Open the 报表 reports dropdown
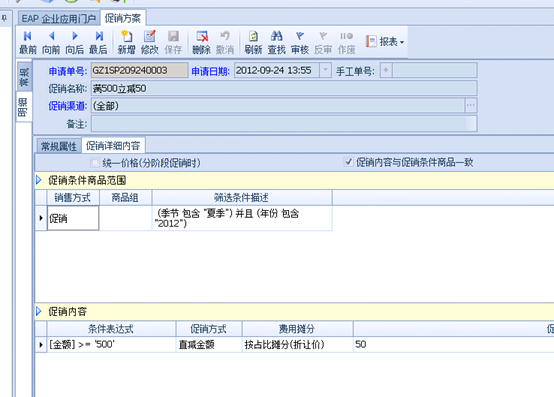 coord(385,42)
